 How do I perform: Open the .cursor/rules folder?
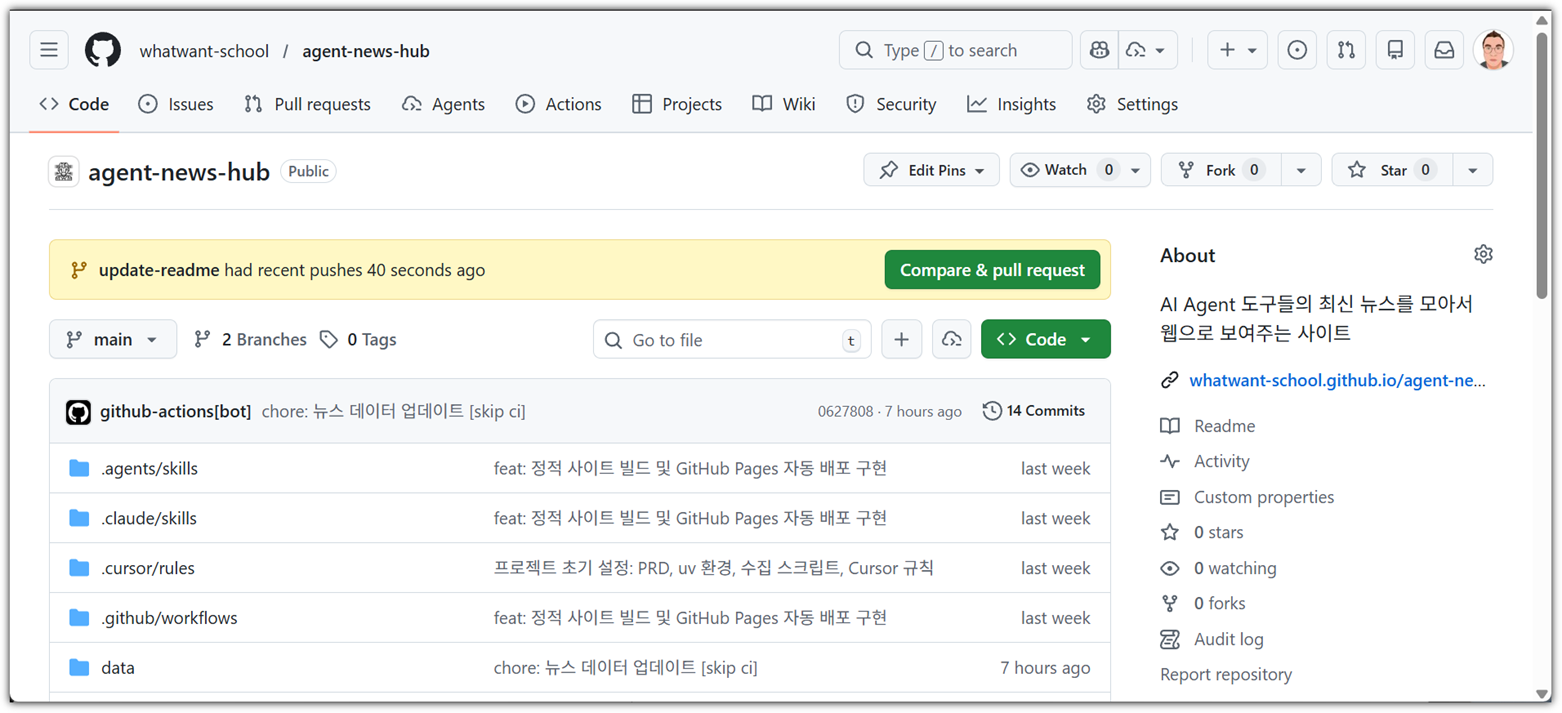pos(148,568)
